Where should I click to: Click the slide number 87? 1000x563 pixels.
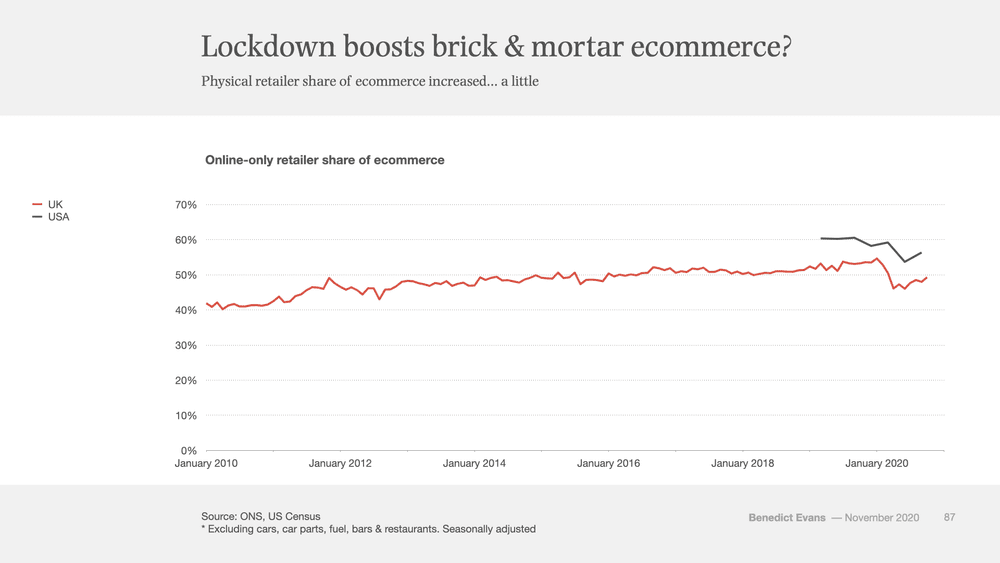click(950, 517)
